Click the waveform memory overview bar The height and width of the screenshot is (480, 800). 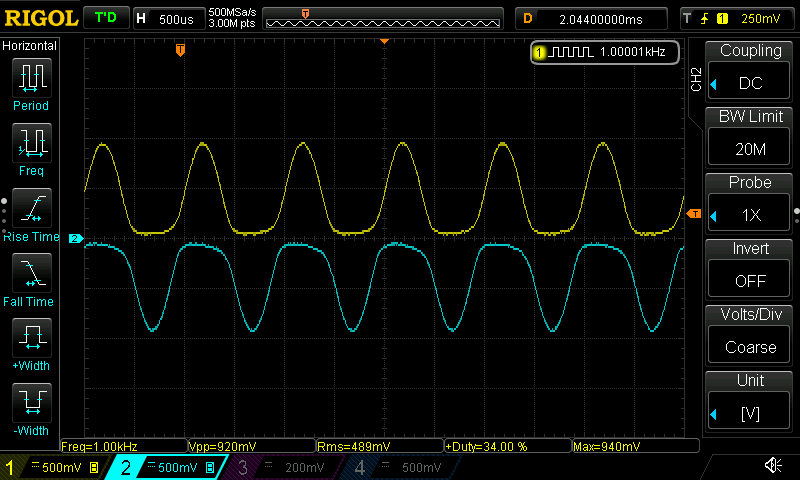coord(383,19)
